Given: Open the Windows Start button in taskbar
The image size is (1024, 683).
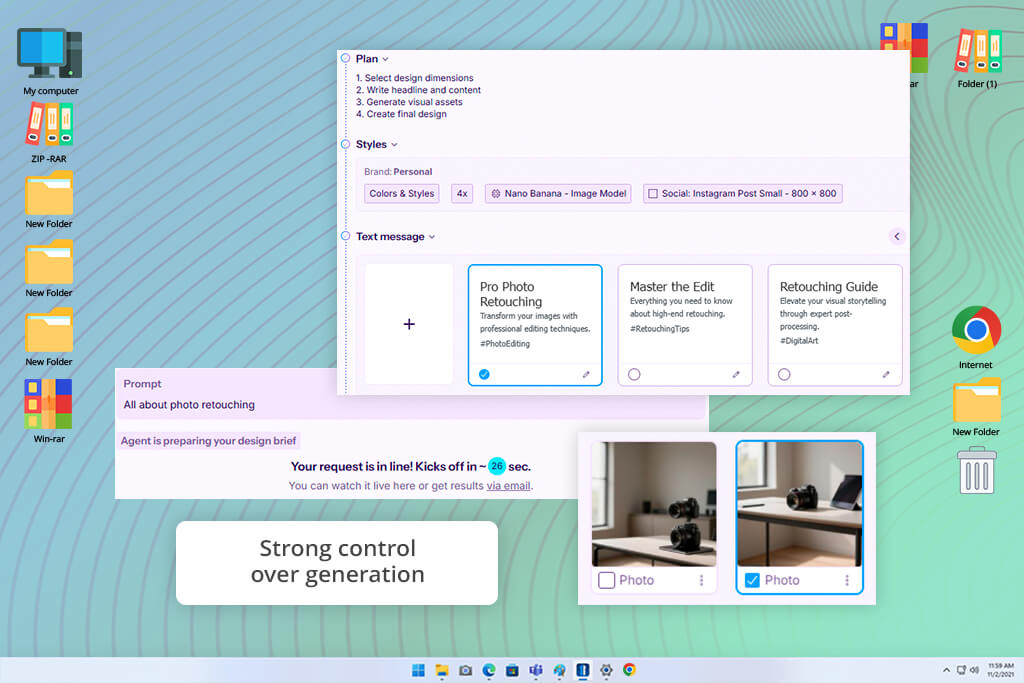Looking at the screenshot, I should pos(419,670).
